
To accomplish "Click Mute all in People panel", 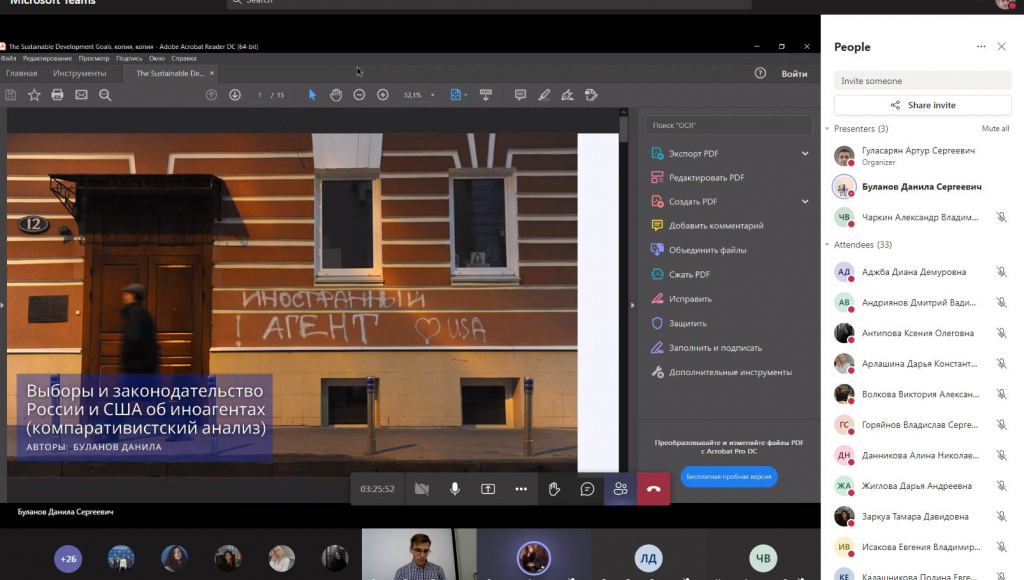I will pyautogui.click(x=995, y=129).
